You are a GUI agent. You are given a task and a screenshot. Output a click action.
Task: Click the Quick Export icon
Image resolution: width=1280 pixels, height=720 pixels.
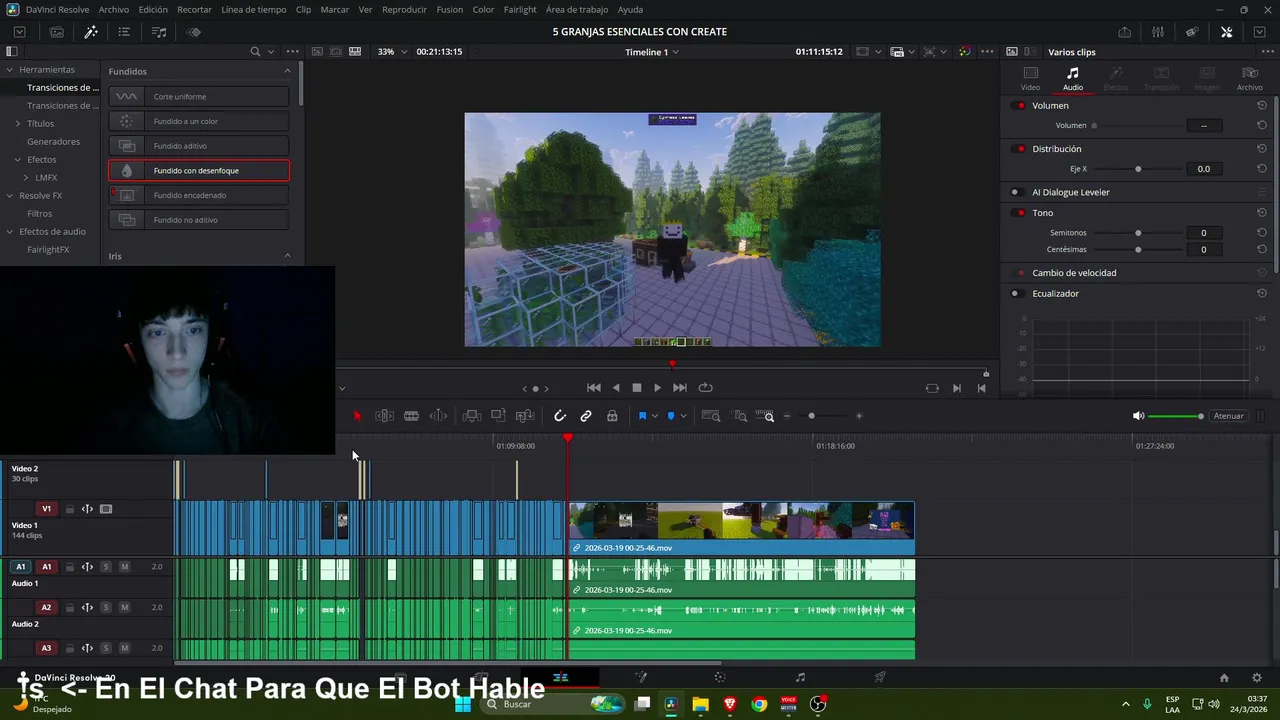[1125, 32]
